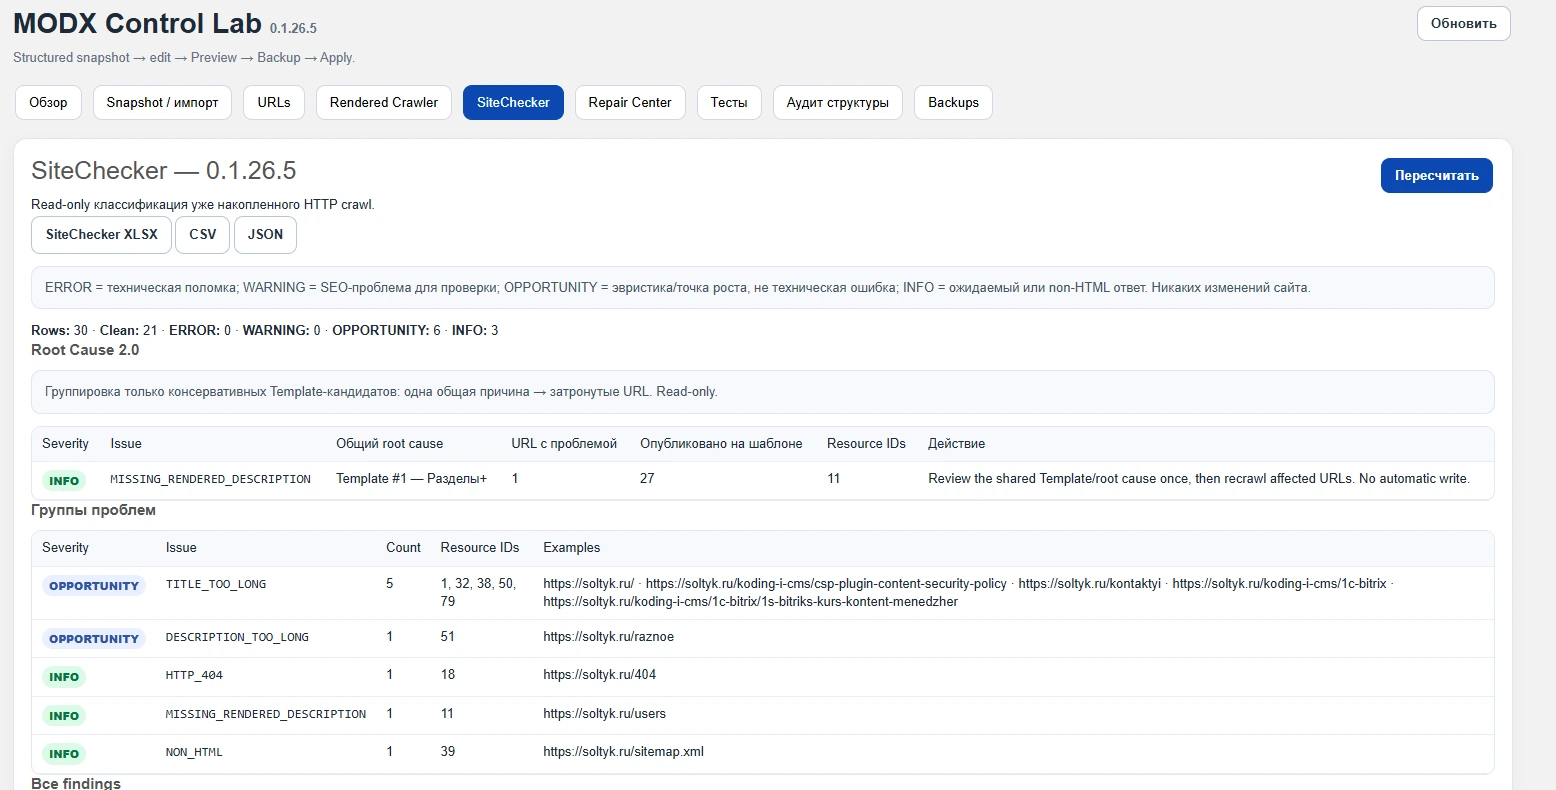Click the https://soltyk.ru/users example URL

pyautogui.click(x=604, y=714)
